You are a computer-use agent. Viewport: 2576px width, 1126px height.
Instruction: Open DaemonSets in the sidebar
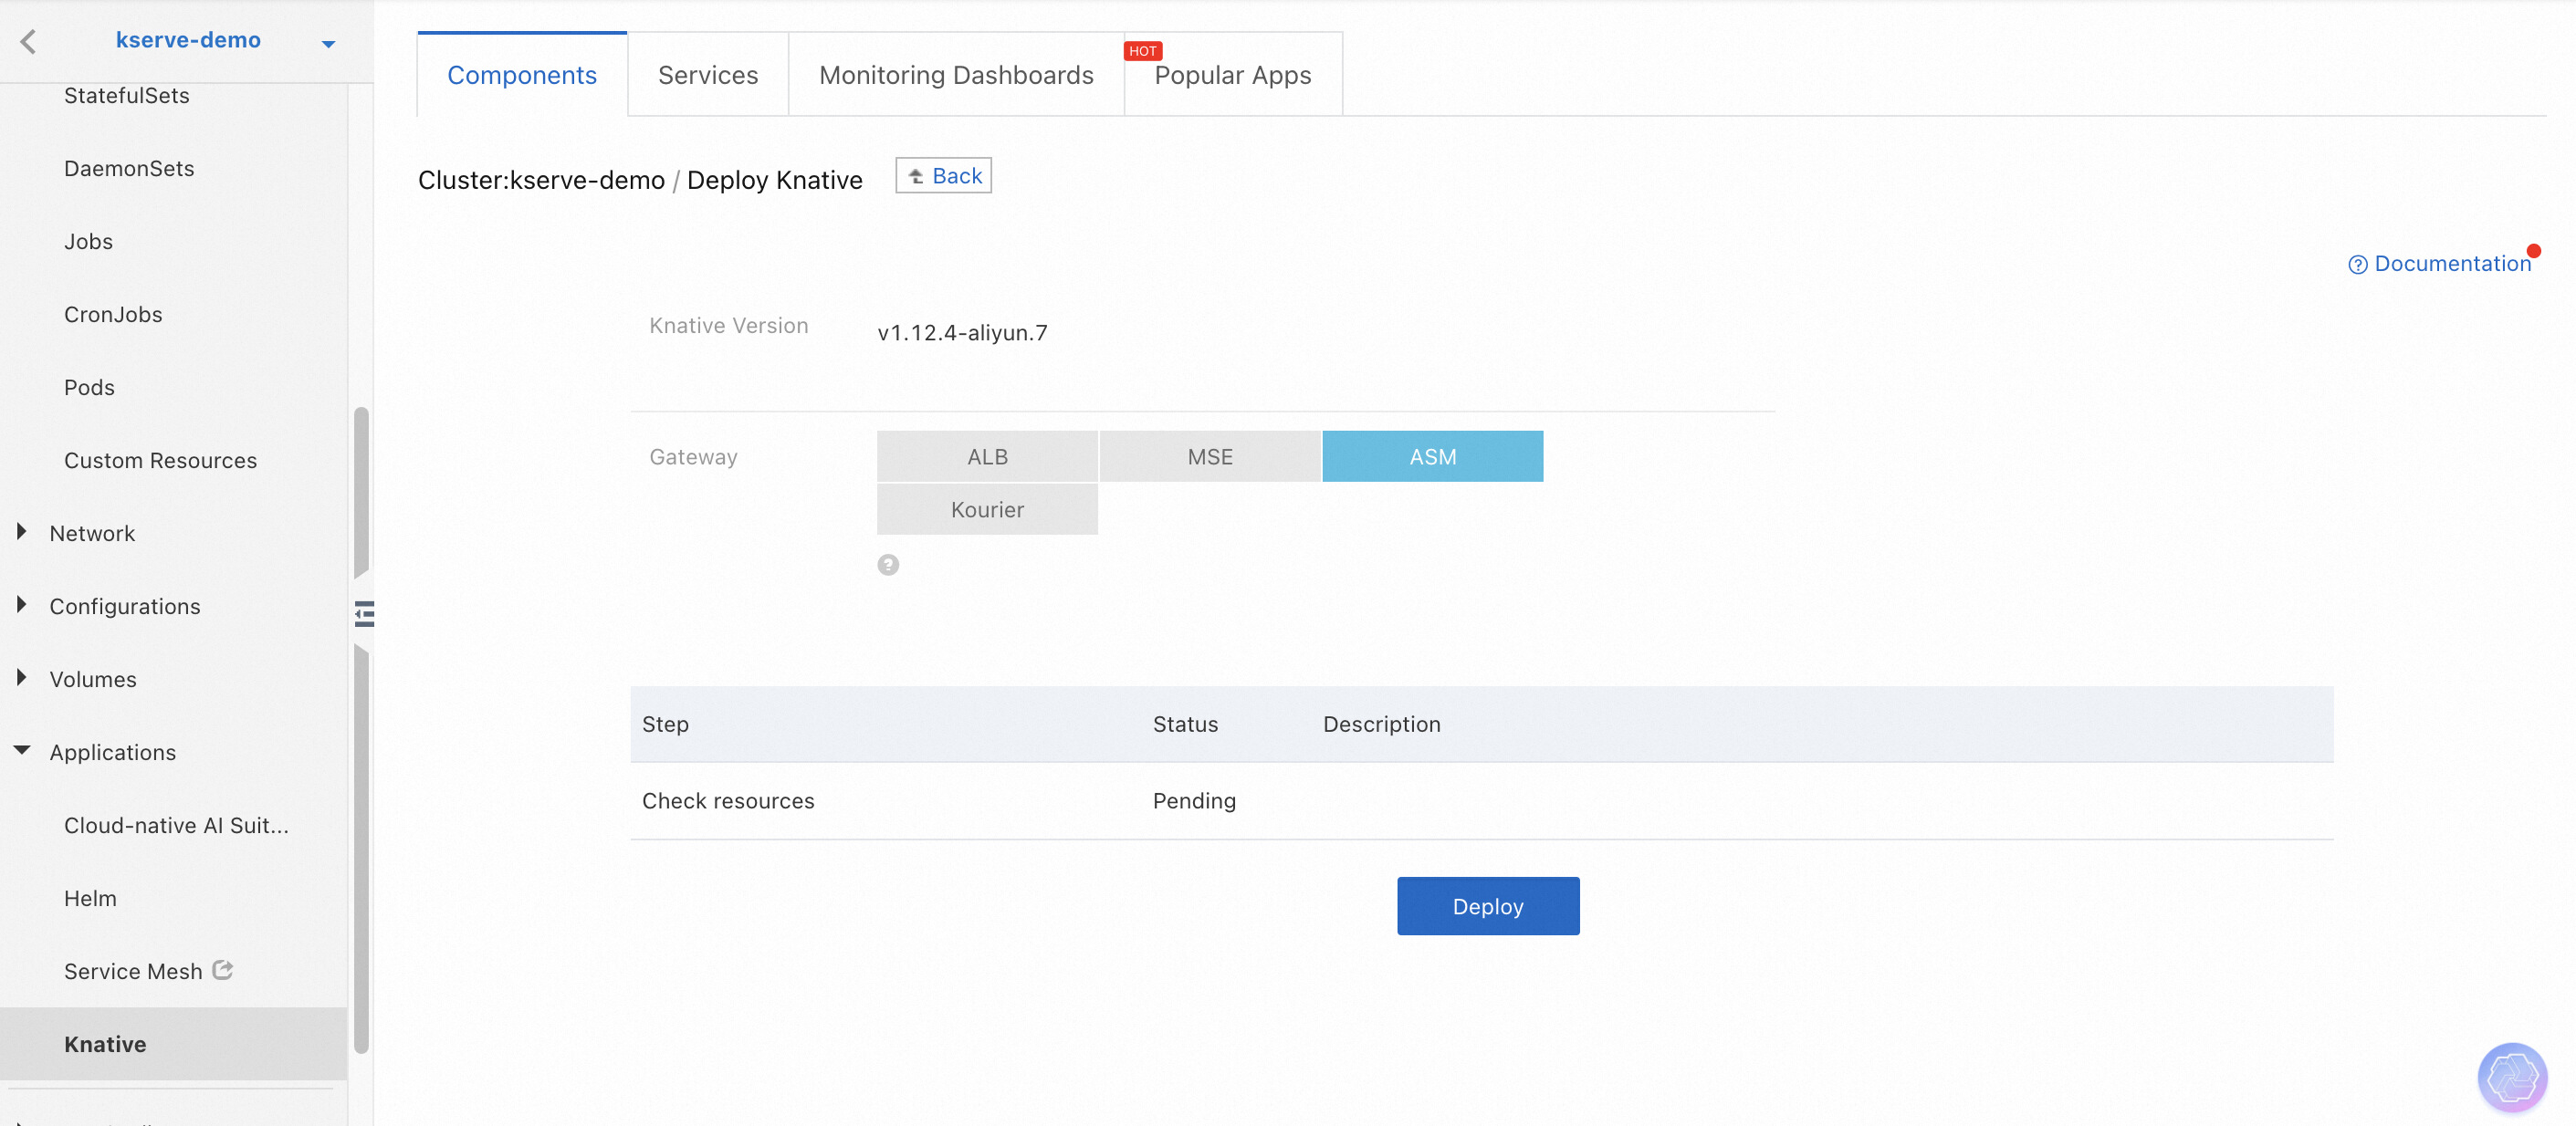[x=129, y=169]
